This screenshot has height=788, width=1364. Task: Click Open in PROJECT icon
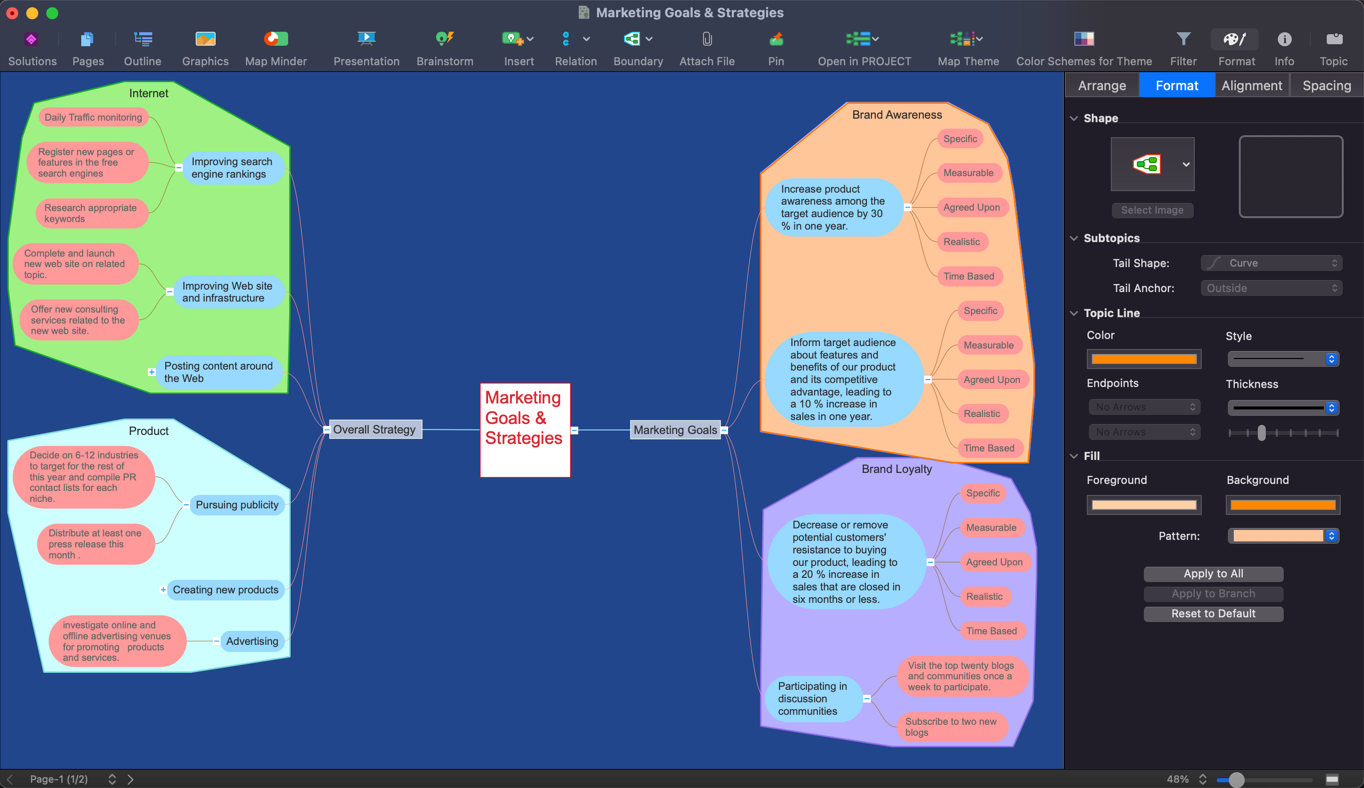(858, 39)
